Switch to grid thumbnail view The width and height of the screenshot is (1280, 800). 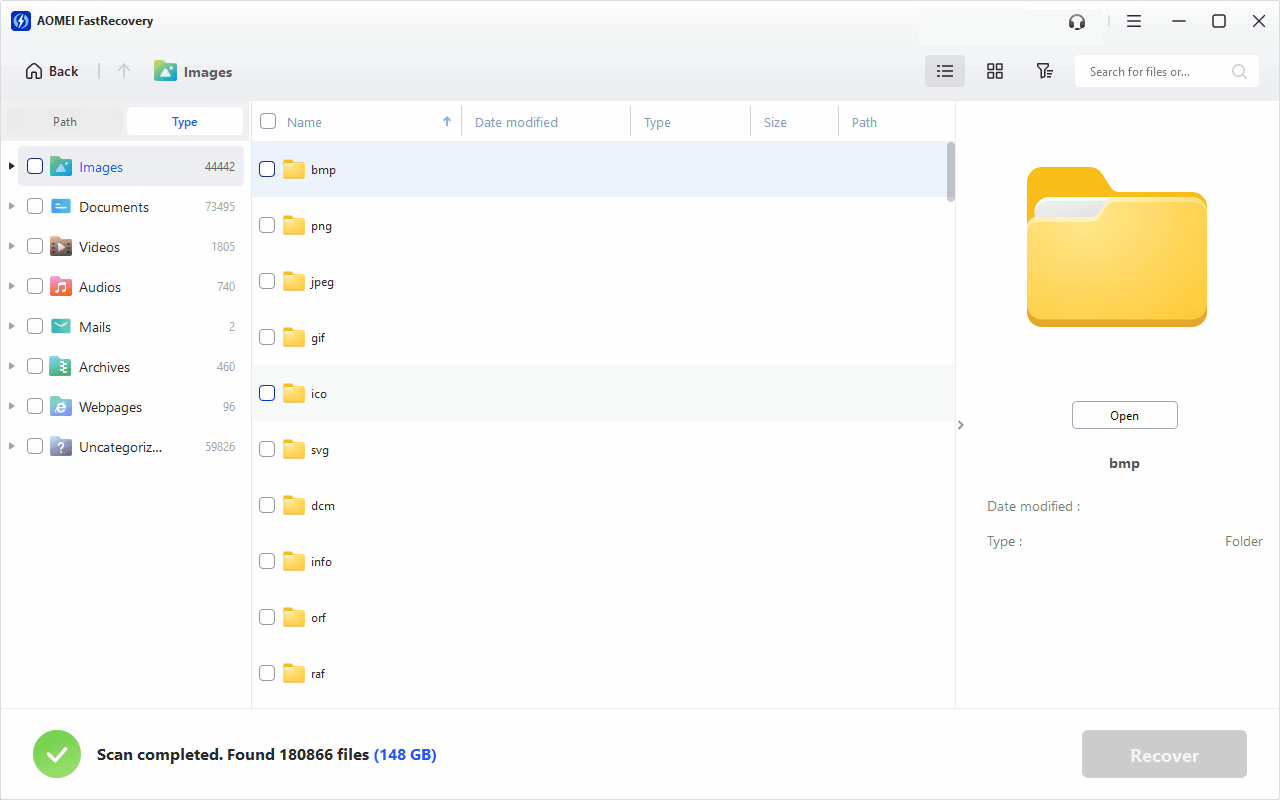coord(995,71)
